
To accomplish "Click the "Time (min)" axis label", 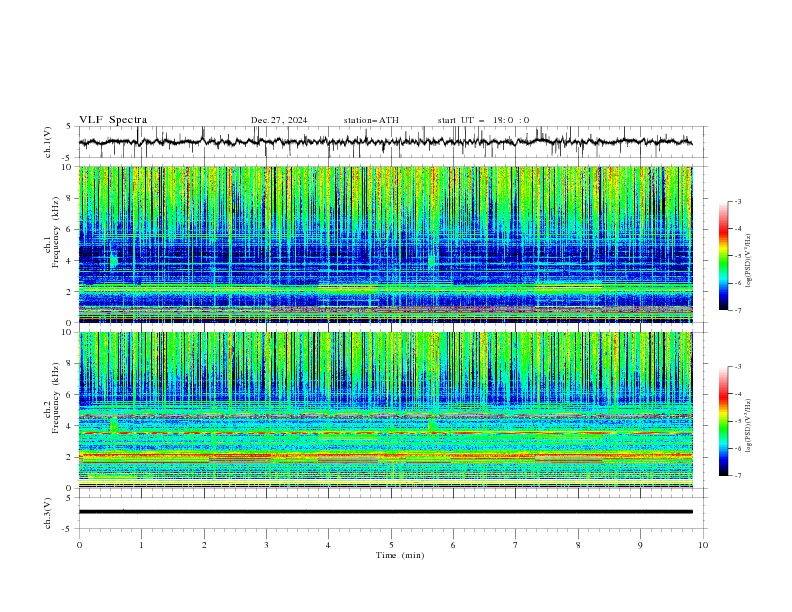I will [400, 555].
